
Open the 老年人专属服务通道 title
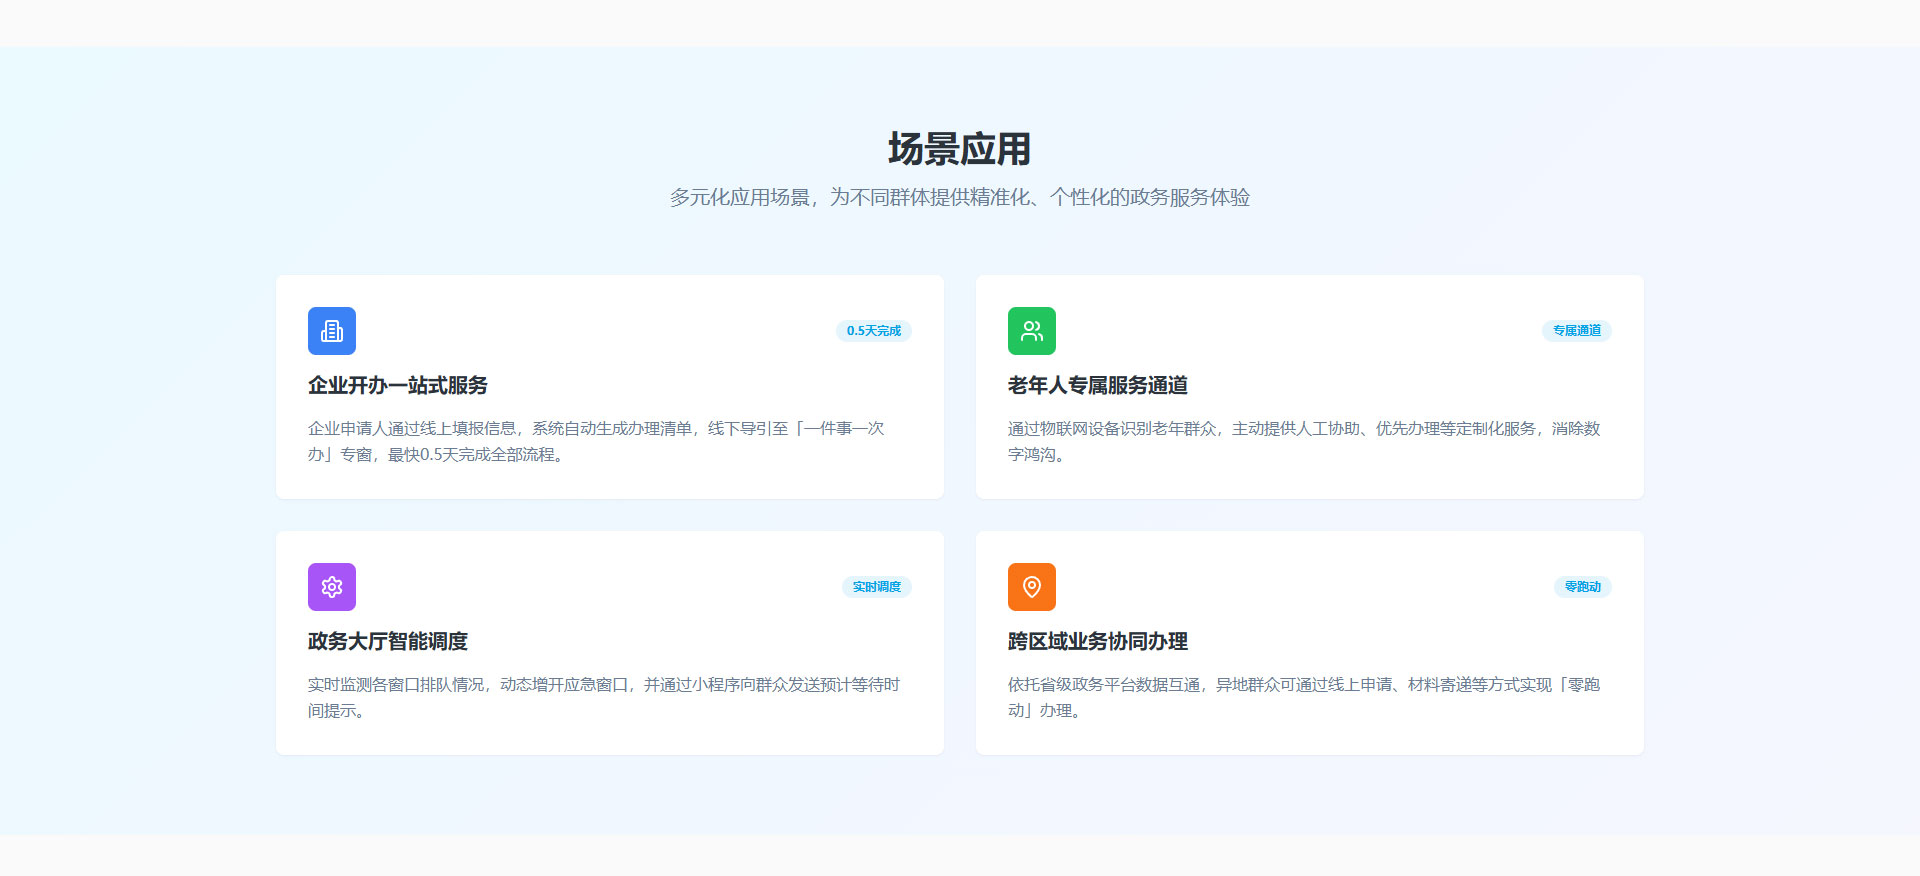(x=1098, y=385)
